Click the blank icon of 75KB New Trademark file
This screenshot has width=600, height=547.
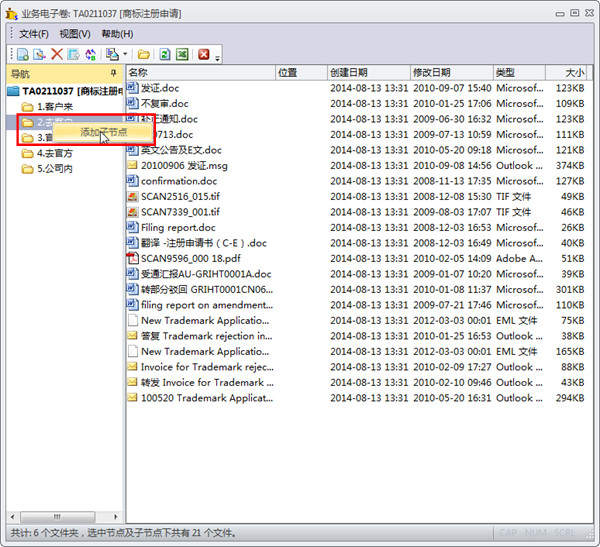(x=132, y=320)
